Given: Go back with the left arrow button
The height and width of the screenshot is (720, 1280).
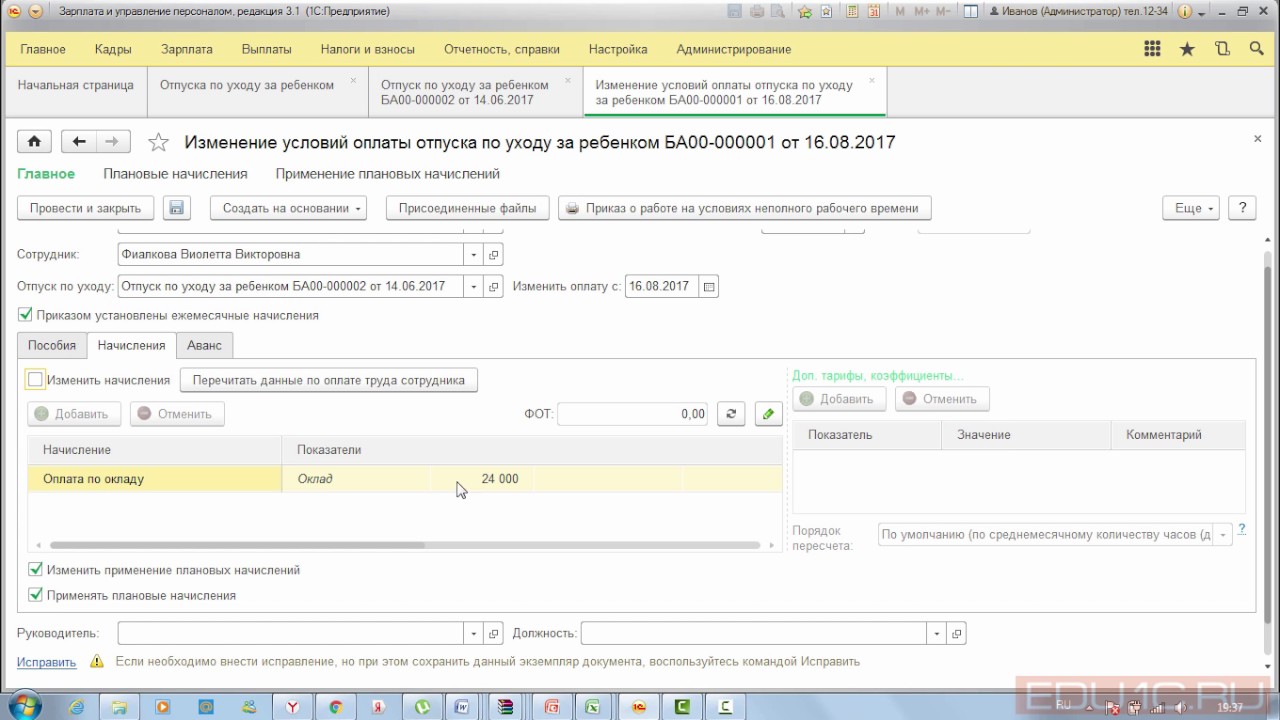Looking at the screenshot, I should 79,142.
